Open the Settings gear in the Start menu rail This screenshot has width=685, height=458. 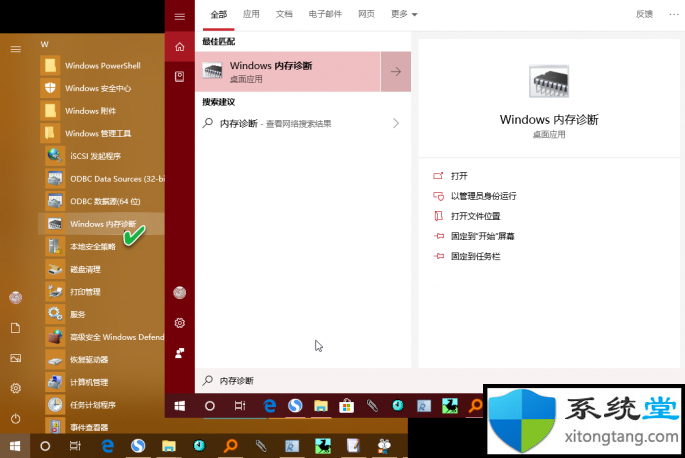coord(16,388)
